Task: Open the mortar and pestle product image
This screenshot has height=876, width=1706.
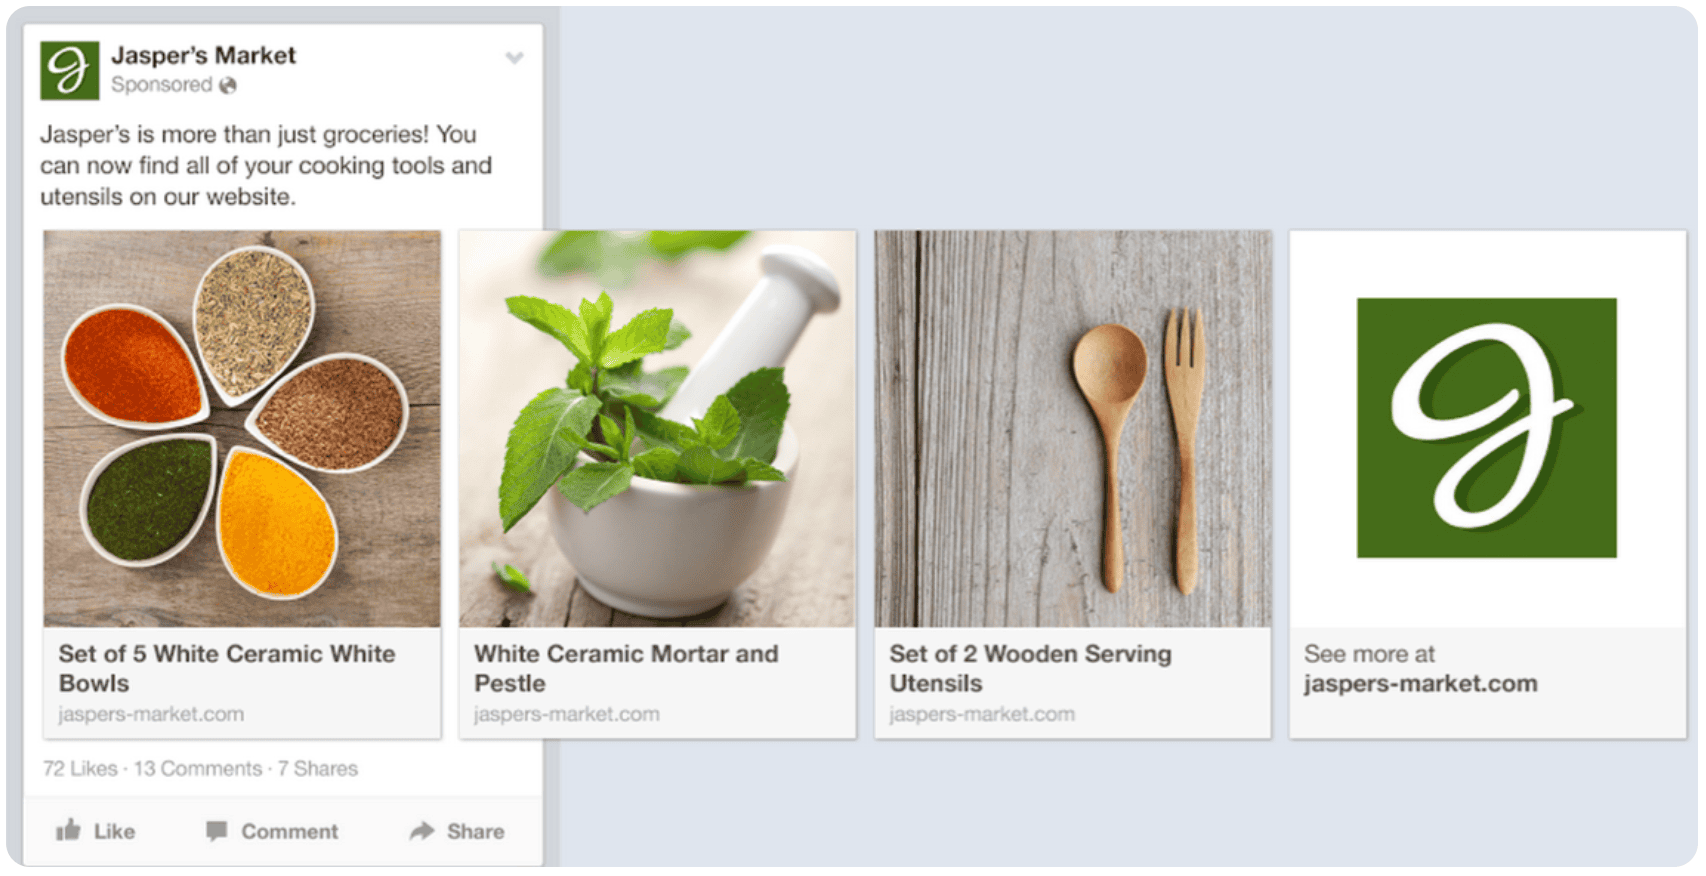Action: coord(657,429)
